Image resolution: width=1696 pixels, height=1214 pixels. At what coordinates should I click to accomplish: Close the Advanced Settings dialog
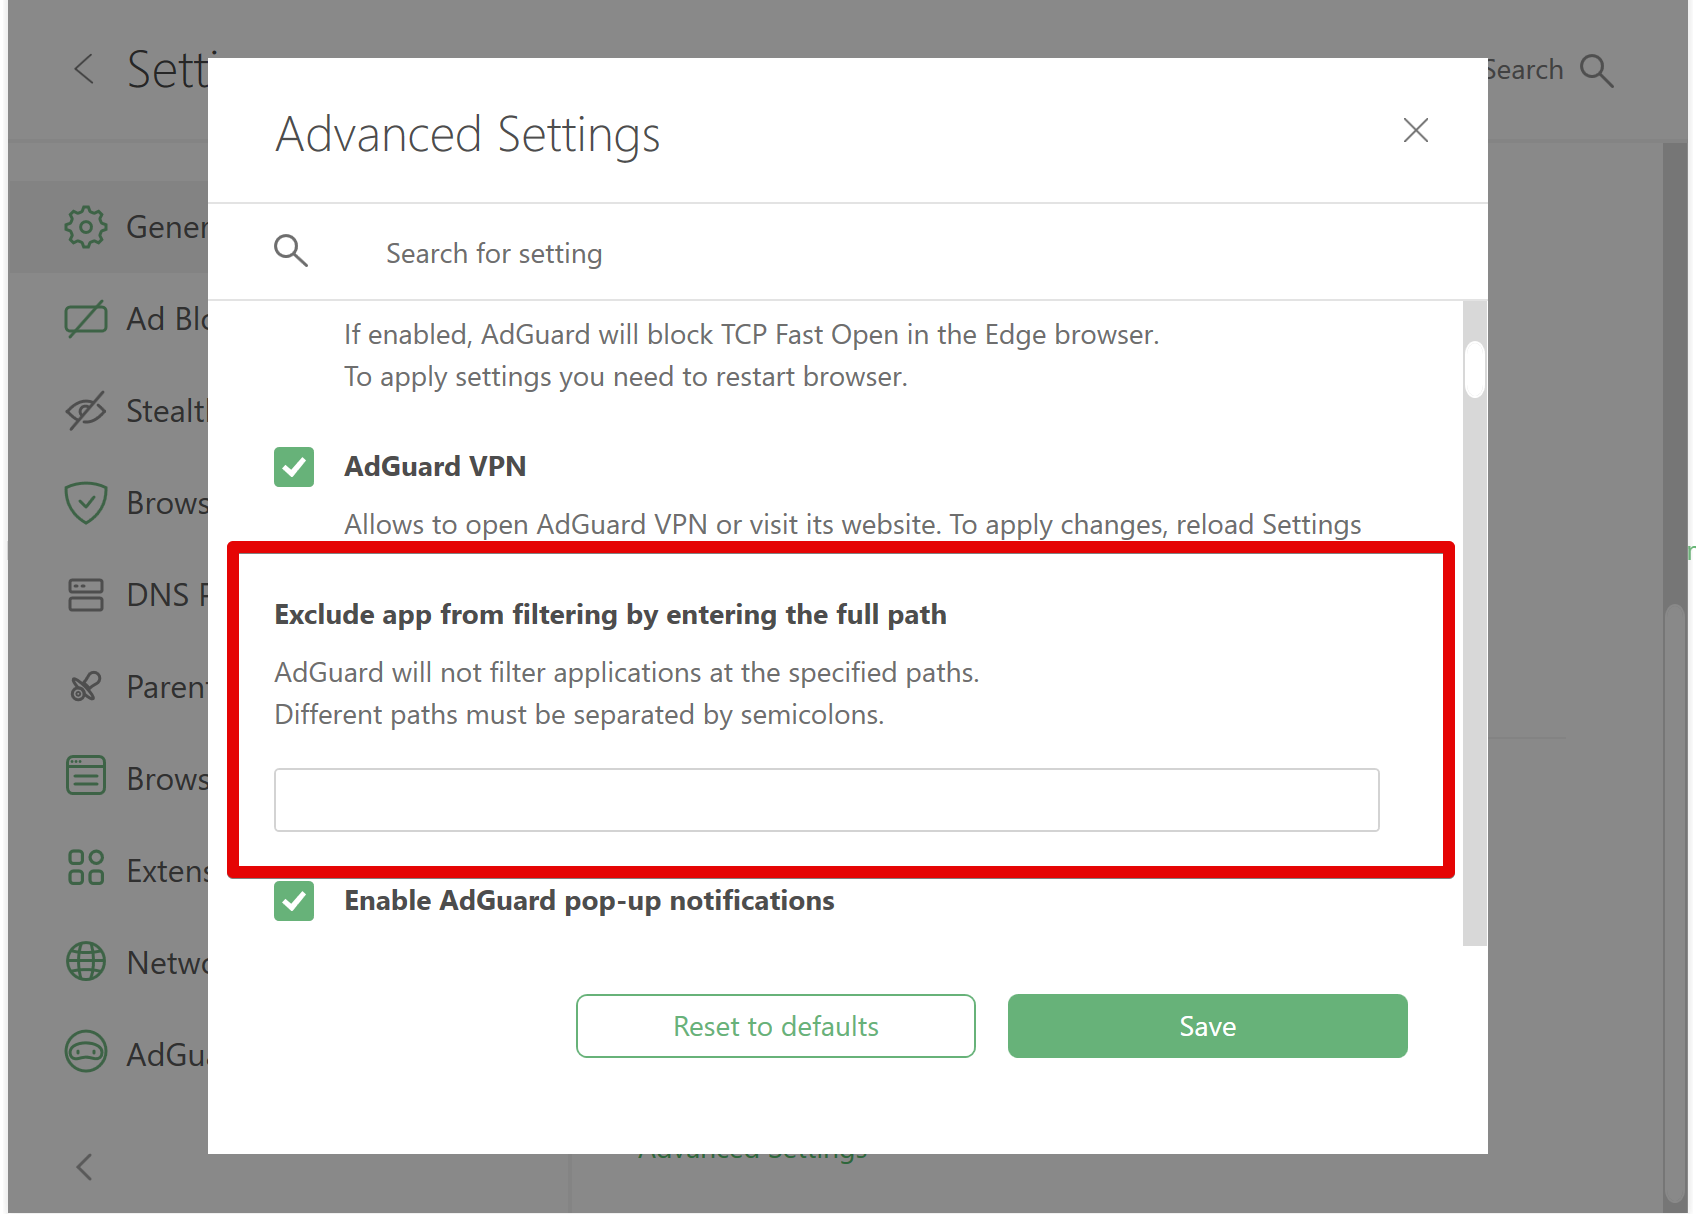pyautogui.click(x=1415, y=130)
